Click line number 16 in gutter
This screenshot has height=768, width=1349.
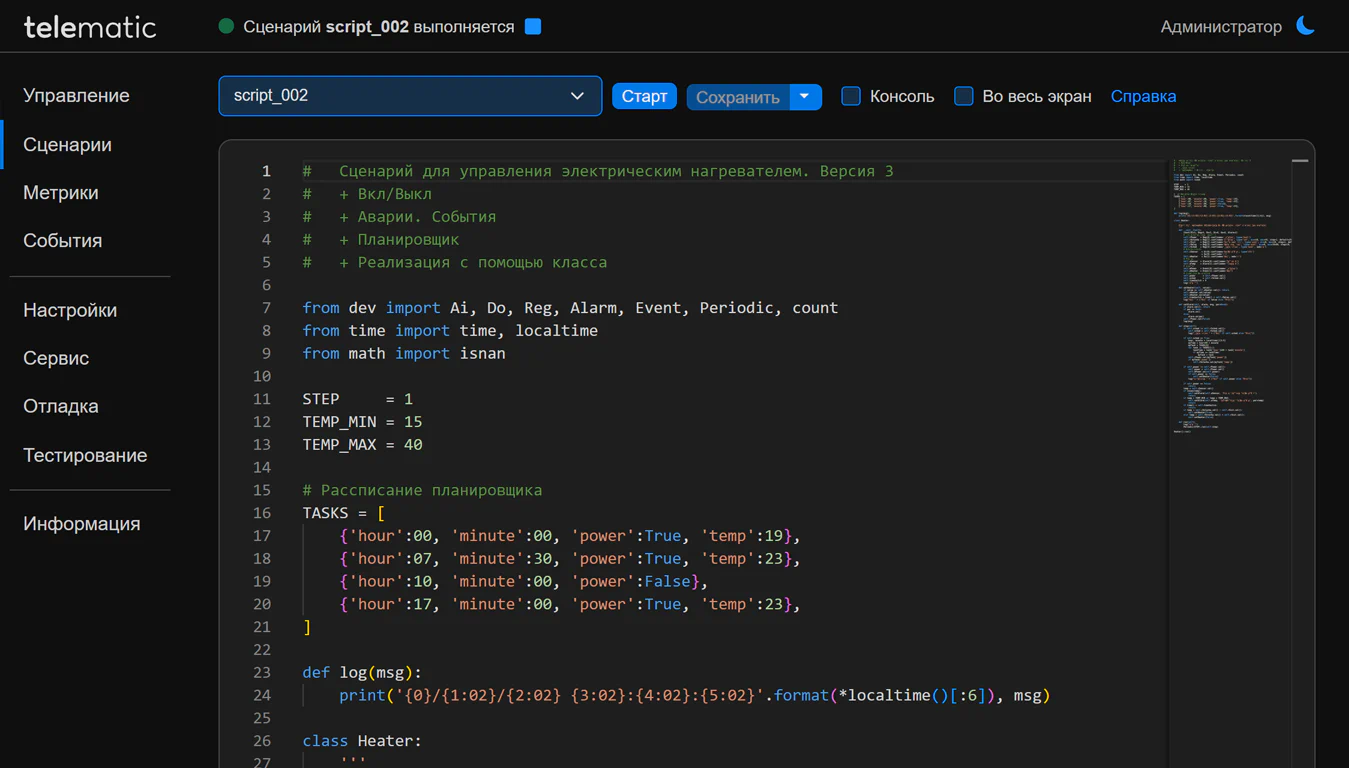(262, 513)
